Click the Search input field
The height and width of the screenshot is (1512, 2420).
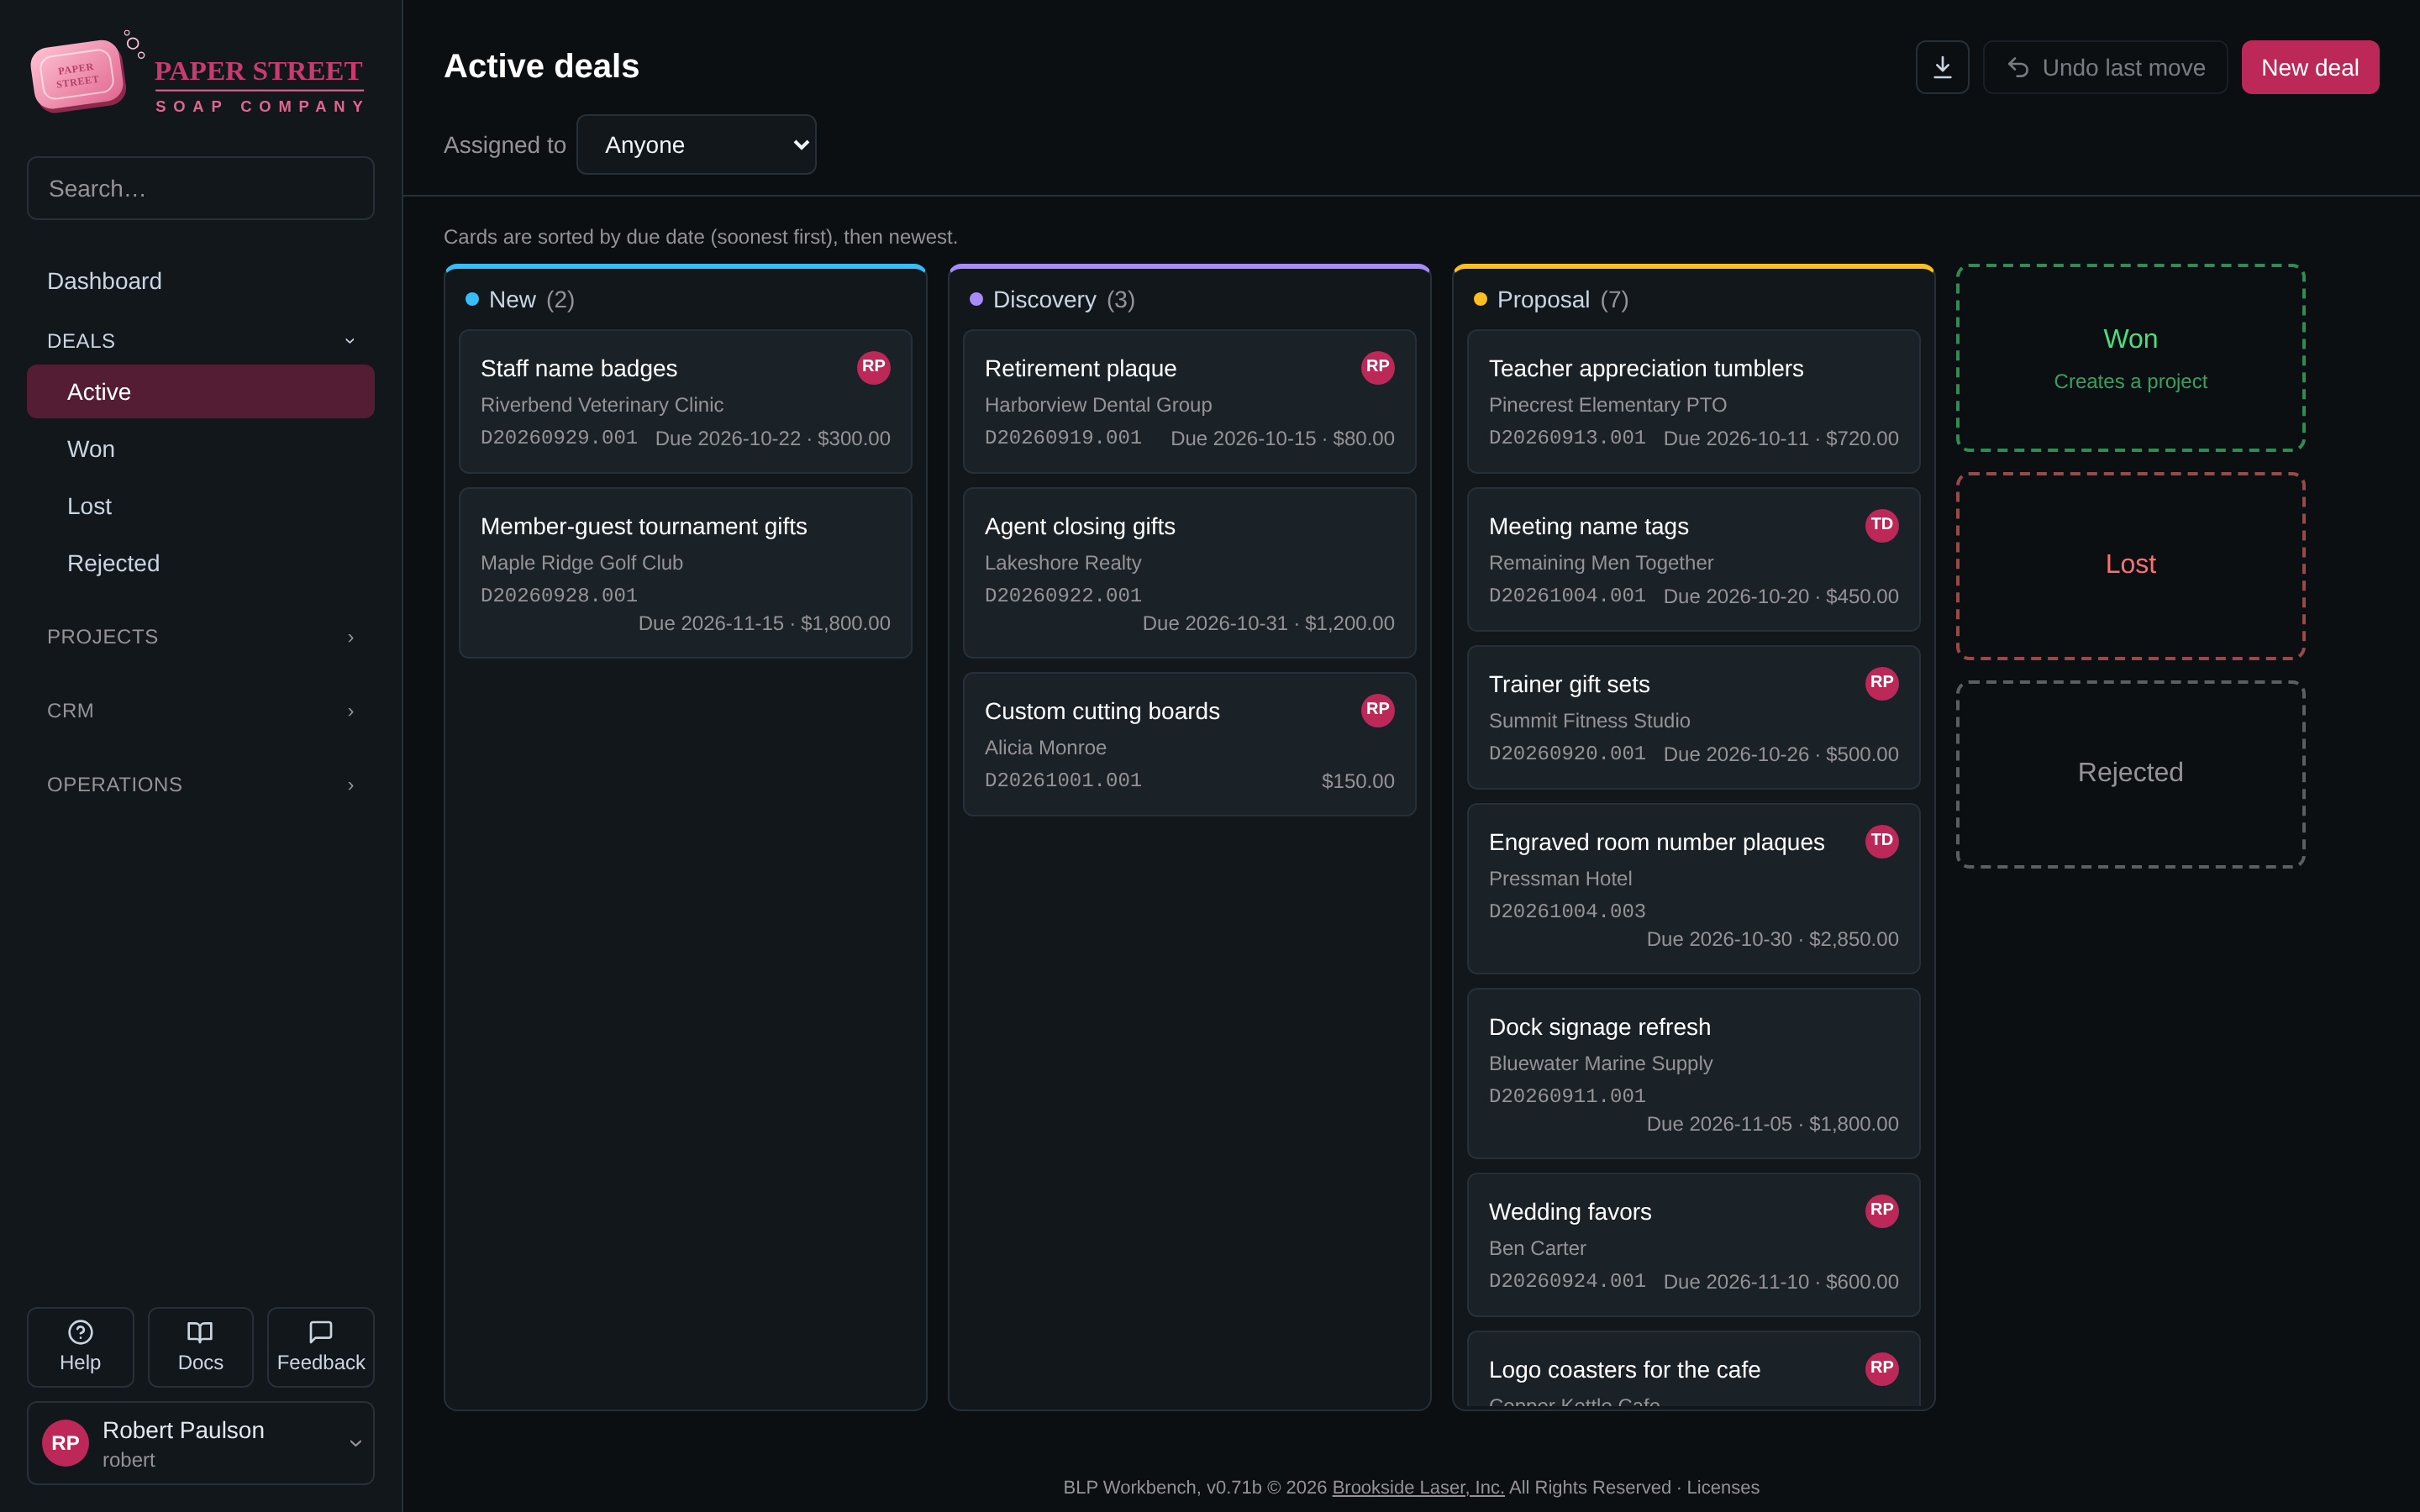click(x=200, y=188)
